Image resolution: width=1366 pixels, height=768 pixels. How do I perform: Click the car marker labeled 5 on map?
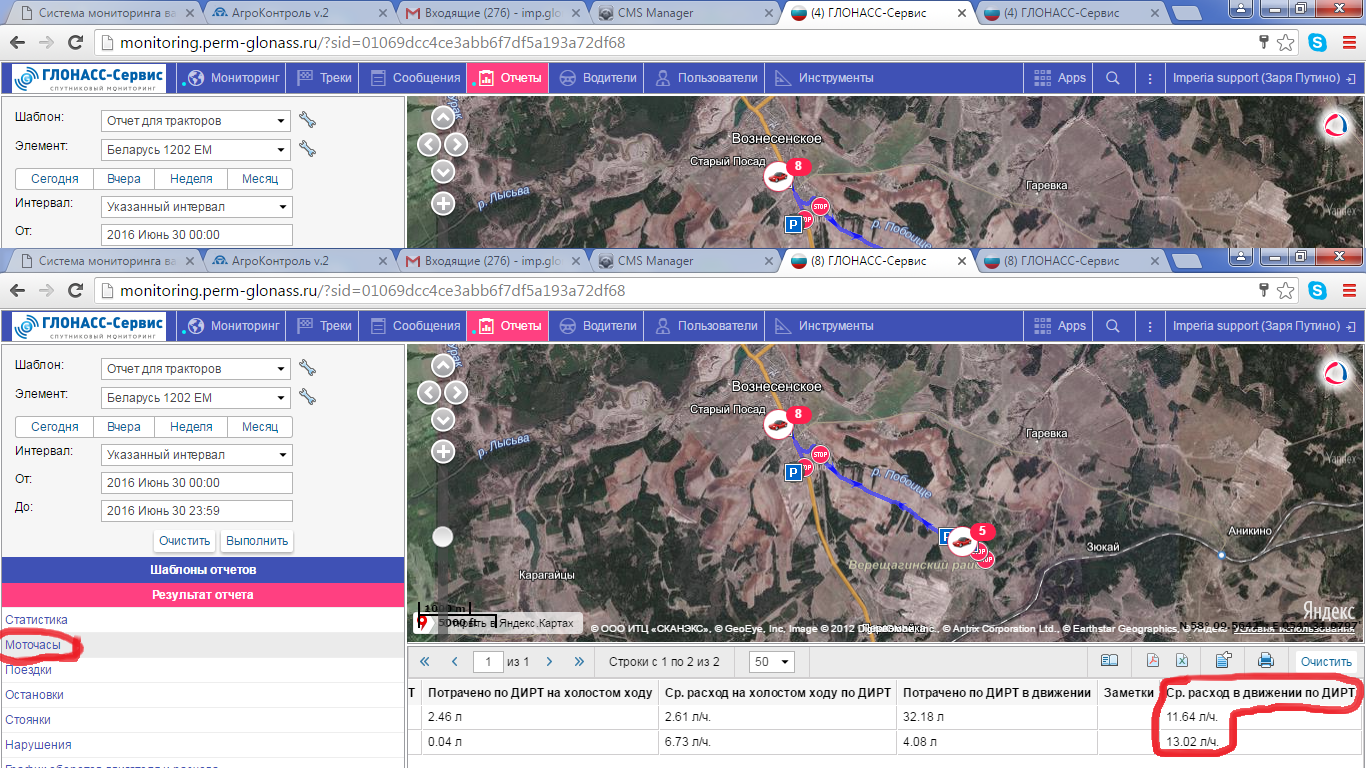click(x=961, y=541)
